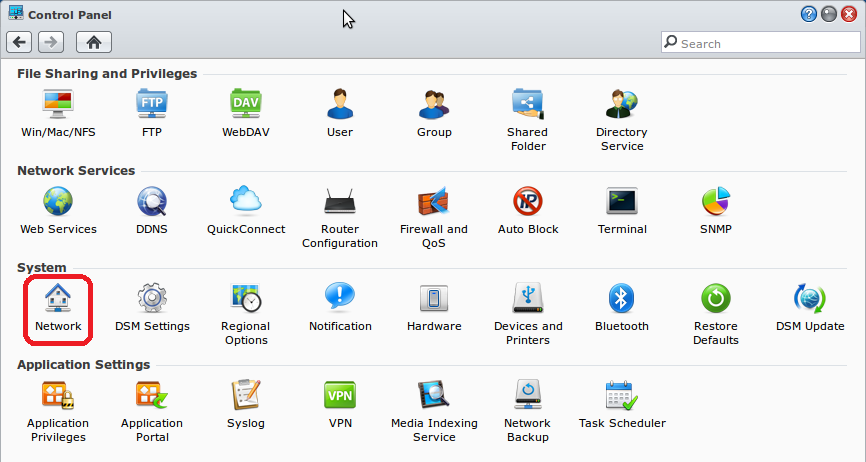Viewport: 866px width, 462px height.
Task: Open the Directory Service icon
Action: click(x=622, y=104)
